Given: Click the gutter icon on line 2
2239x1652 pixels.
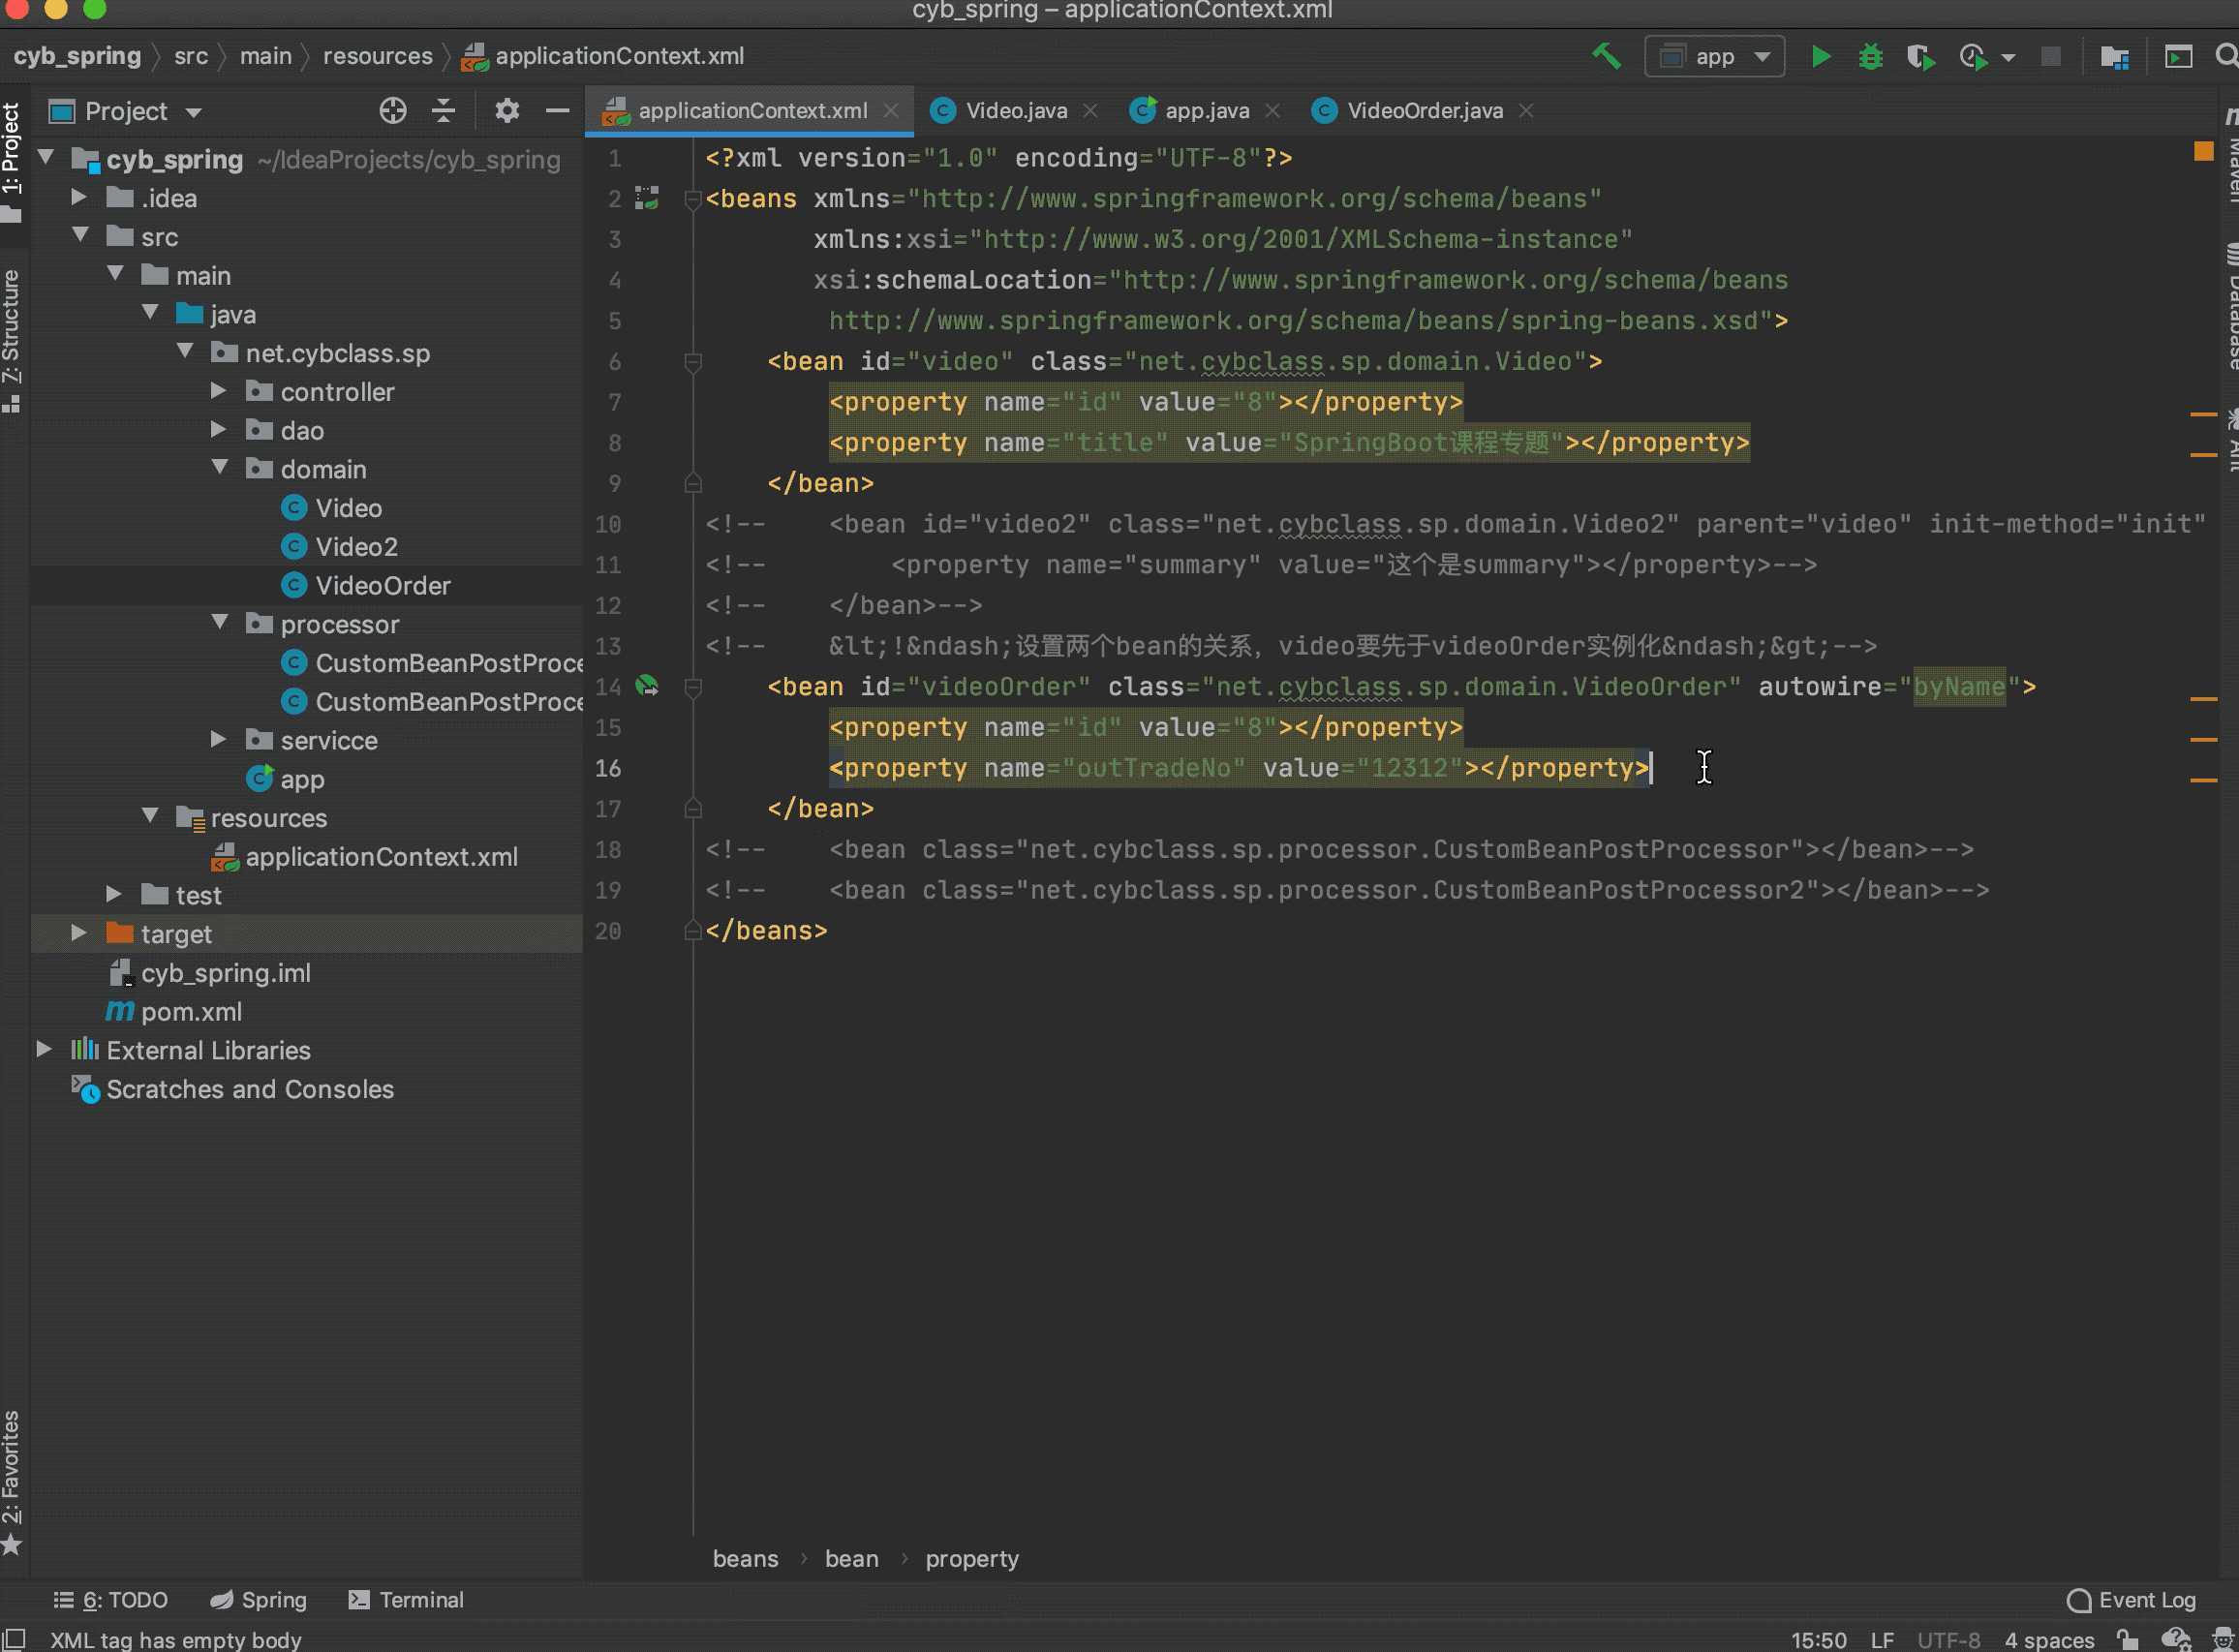Looking at the screenshot, I should click(647, 198).
